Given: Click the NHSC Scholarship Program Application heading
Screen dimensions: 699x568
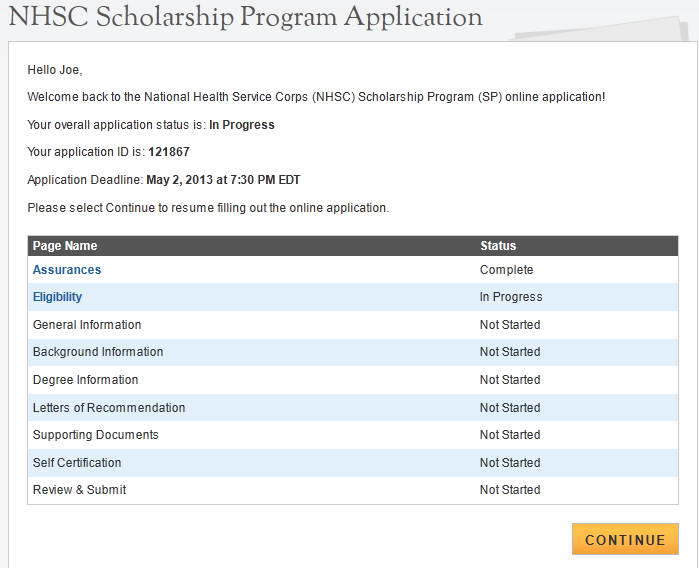Looking at the screenshot, I should 245,17.
